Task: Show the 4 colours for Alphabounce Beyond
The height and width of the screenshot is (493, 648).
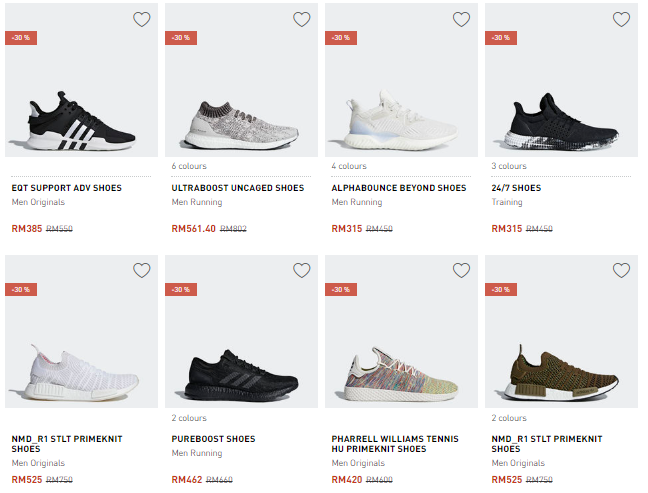Action: pos(349,166)
